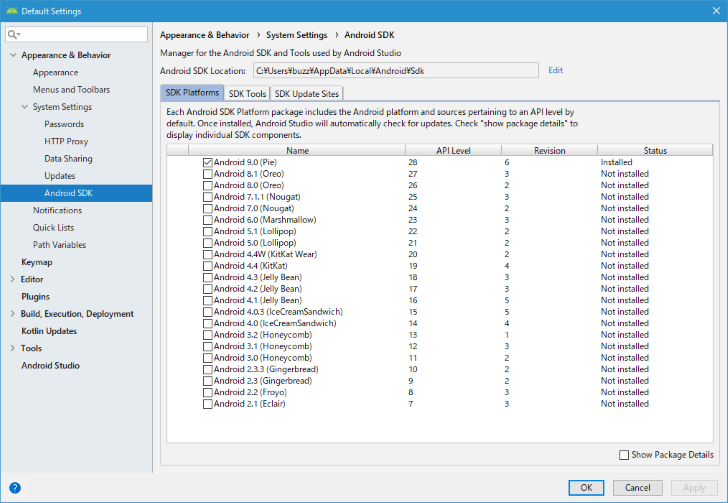This screenshot has width=728, height=503.
Task: Open Notifications settings
Action: pos(57,210)
